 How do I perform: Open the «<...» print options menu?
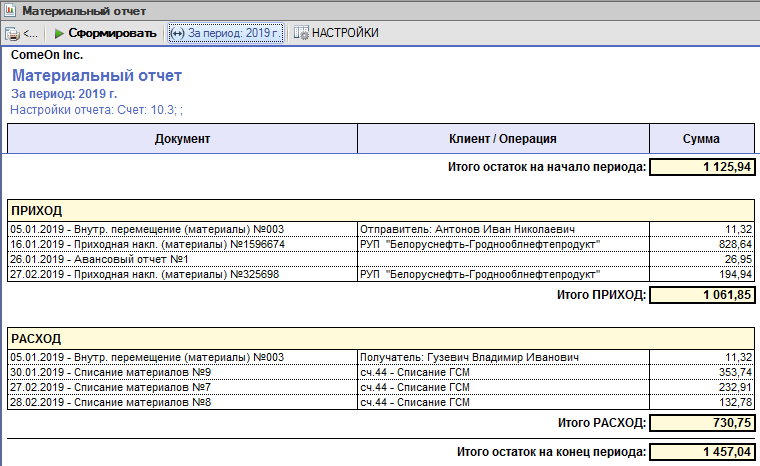pyautogui.click(x=31, y=33)
